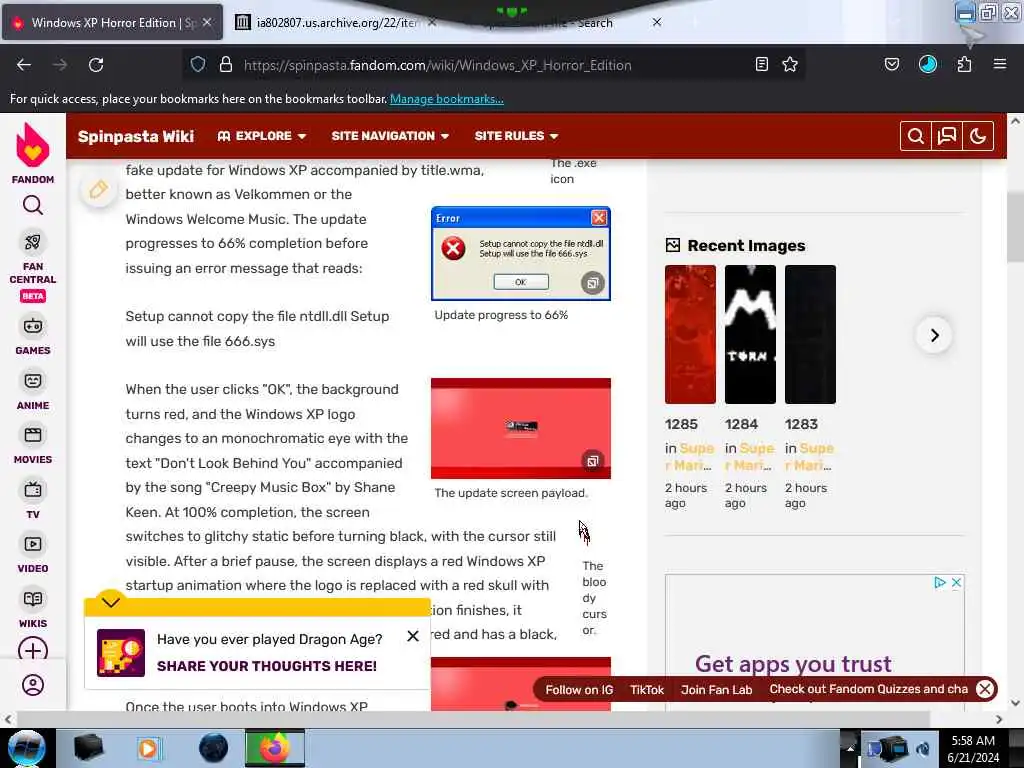1024x768 pixels.
Task: Open the tracking protection shield icon
Action: pos(198,65)
